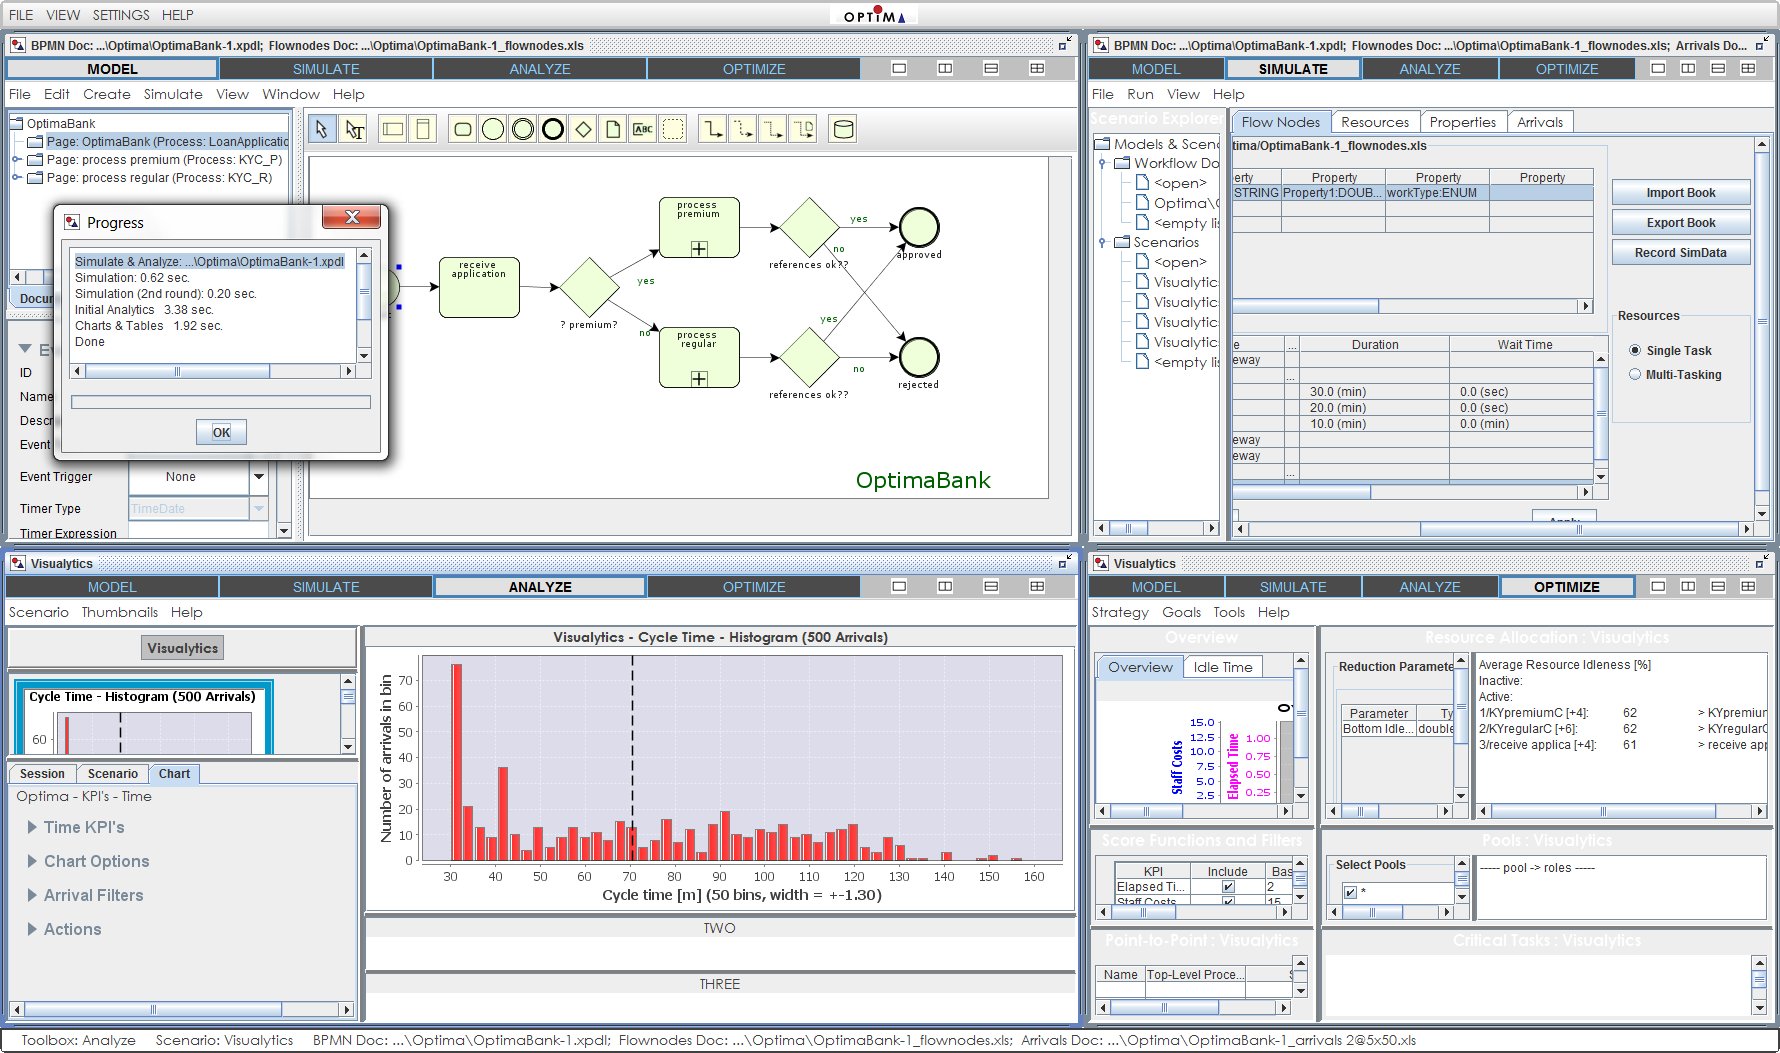
Task: Expand the Chart Options section
Action: 32,862
